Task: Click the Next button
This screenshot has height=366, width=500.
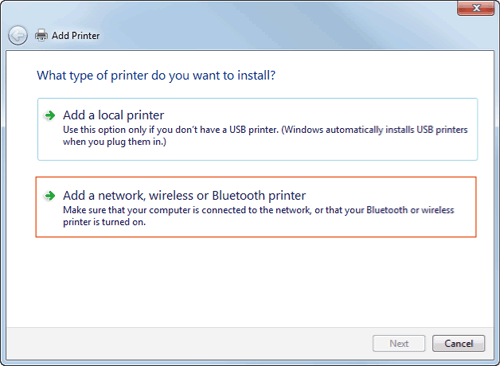Action: pos(399,343)
